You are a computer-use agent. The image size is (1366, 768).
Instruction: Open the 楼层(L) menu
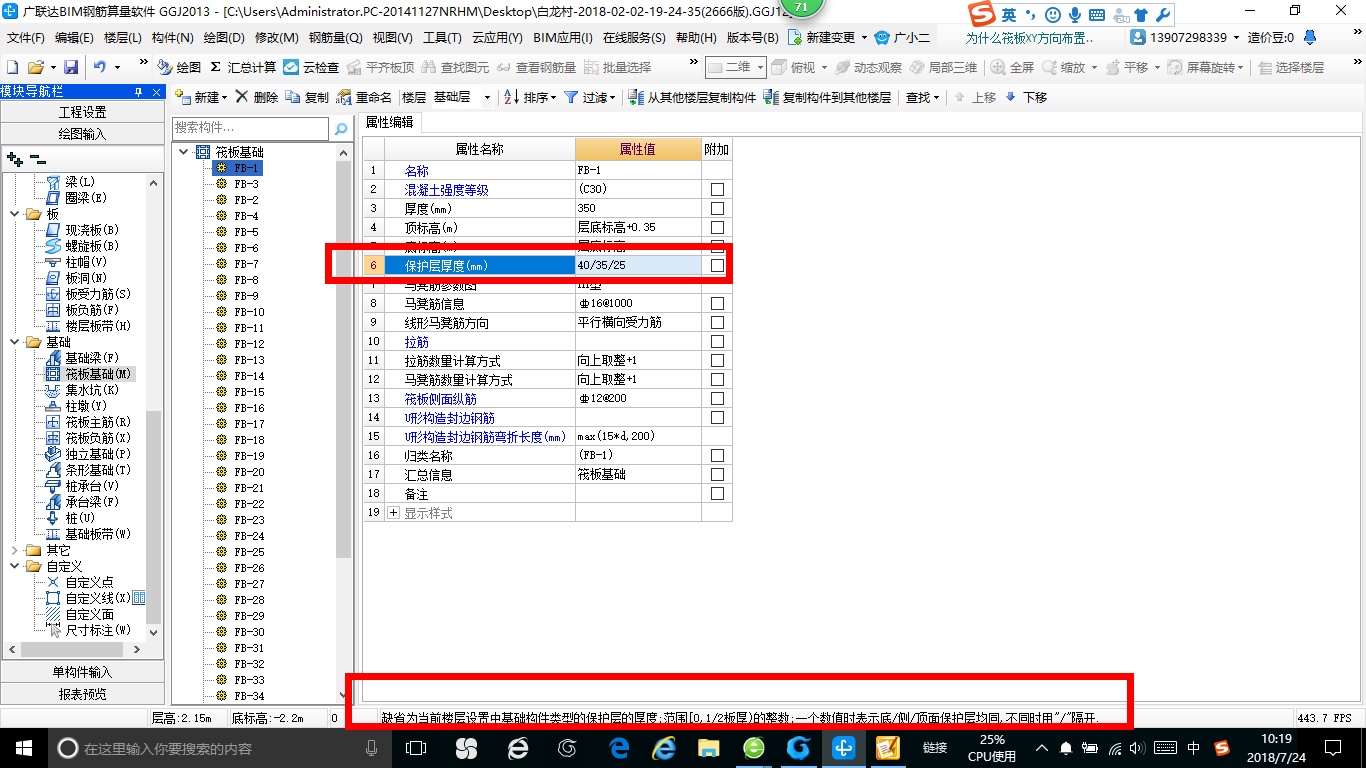coord(123,37)
